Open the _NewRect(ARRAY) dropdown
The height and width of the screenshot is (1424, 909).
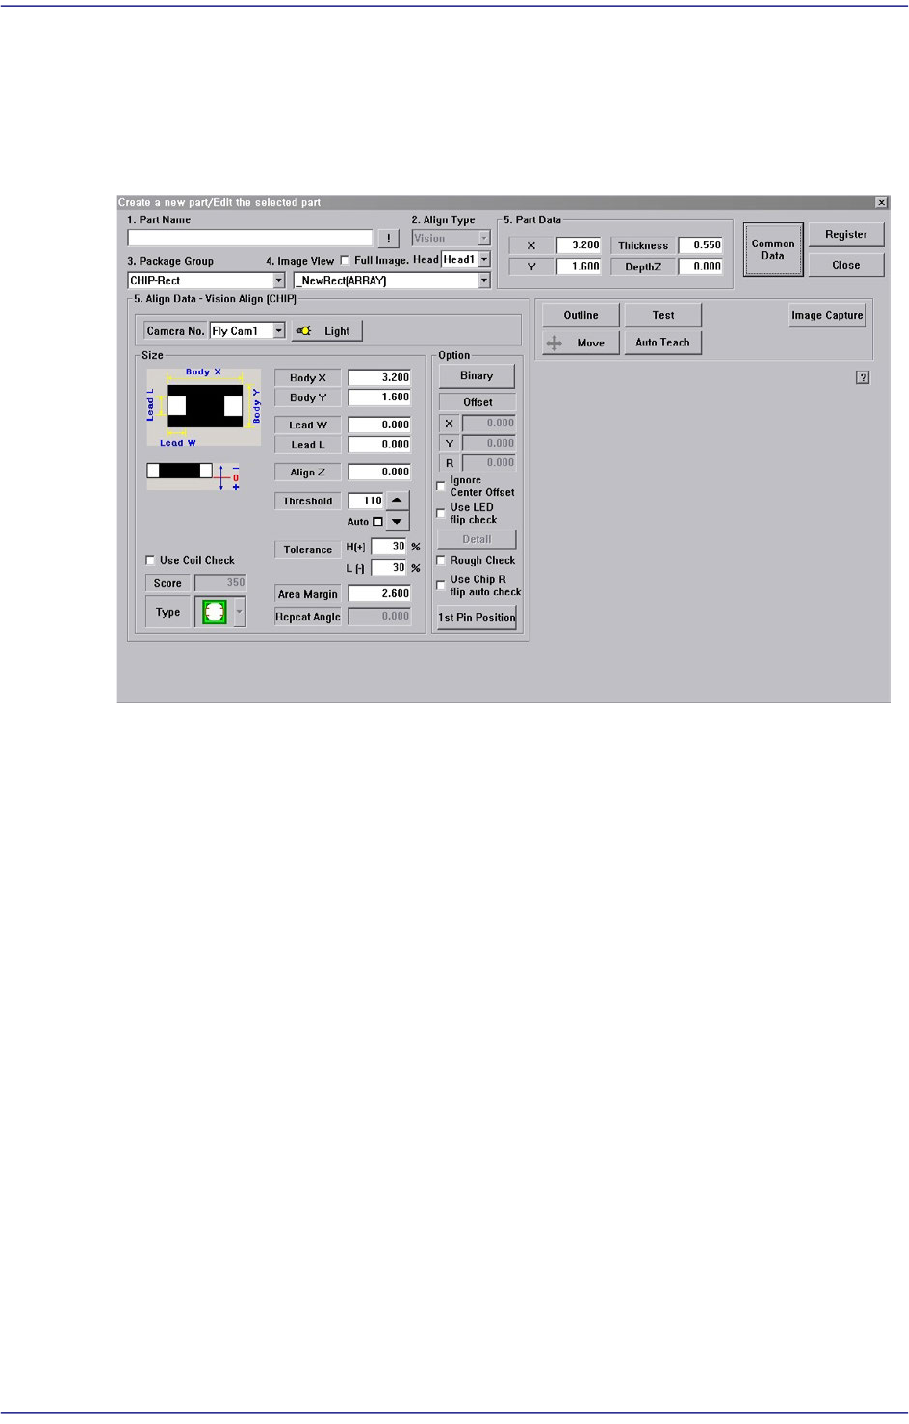click(484, 281)
